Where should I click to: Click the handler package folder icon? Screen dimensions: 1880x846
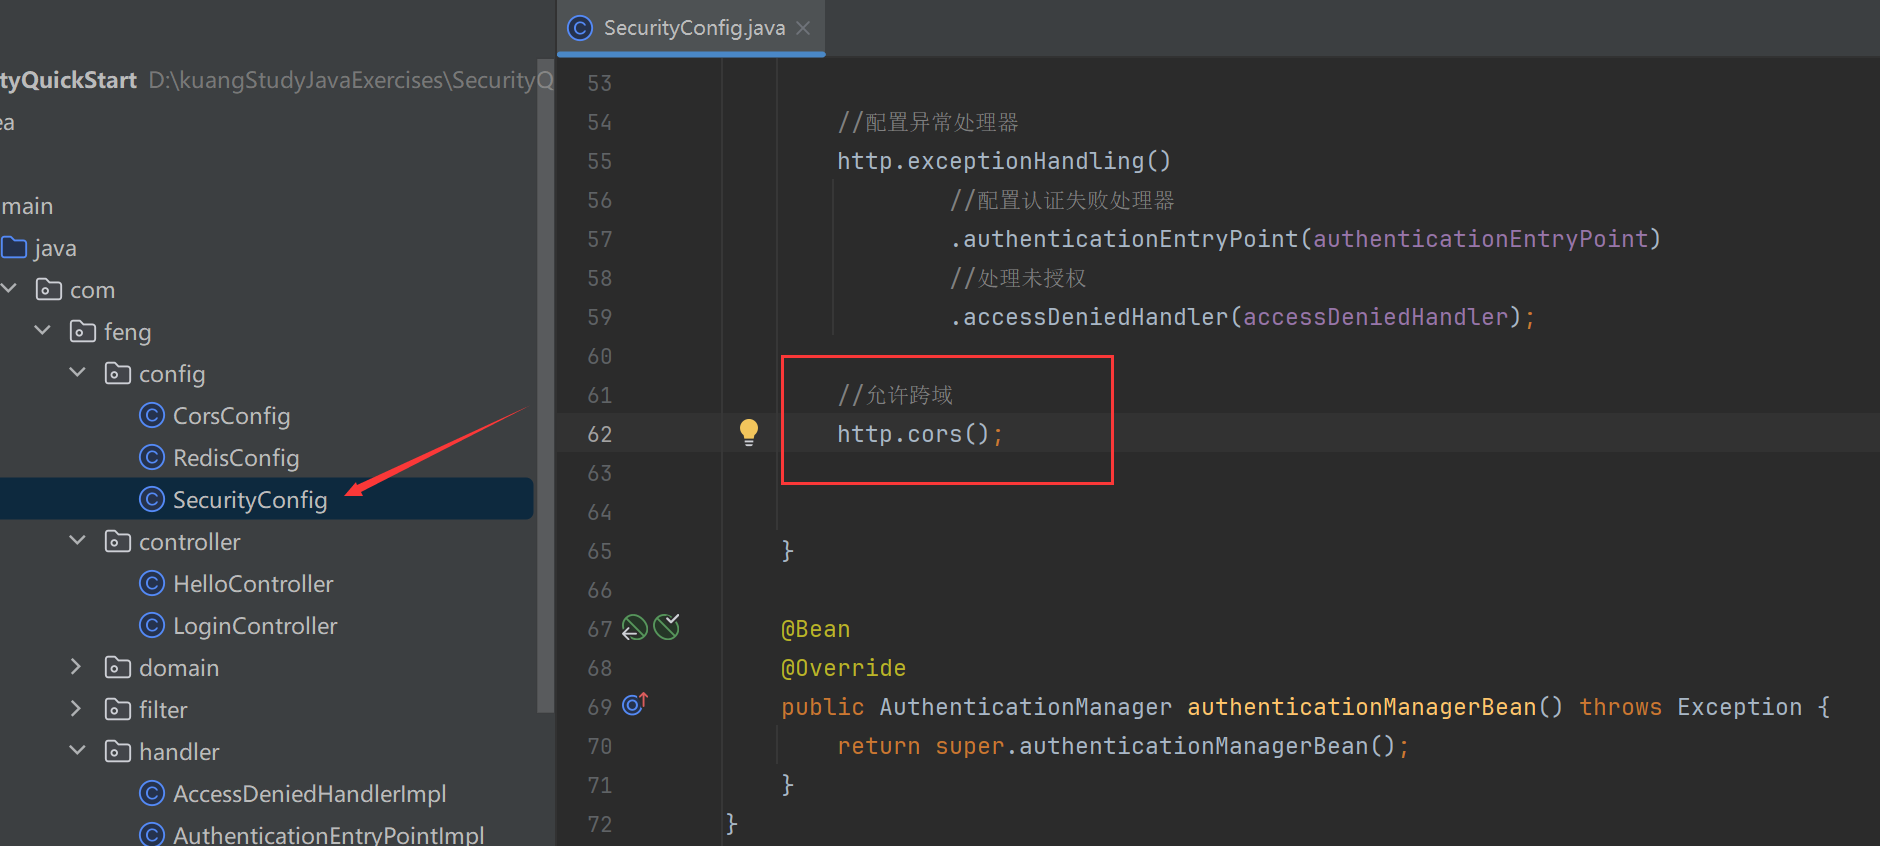[118, 751]
